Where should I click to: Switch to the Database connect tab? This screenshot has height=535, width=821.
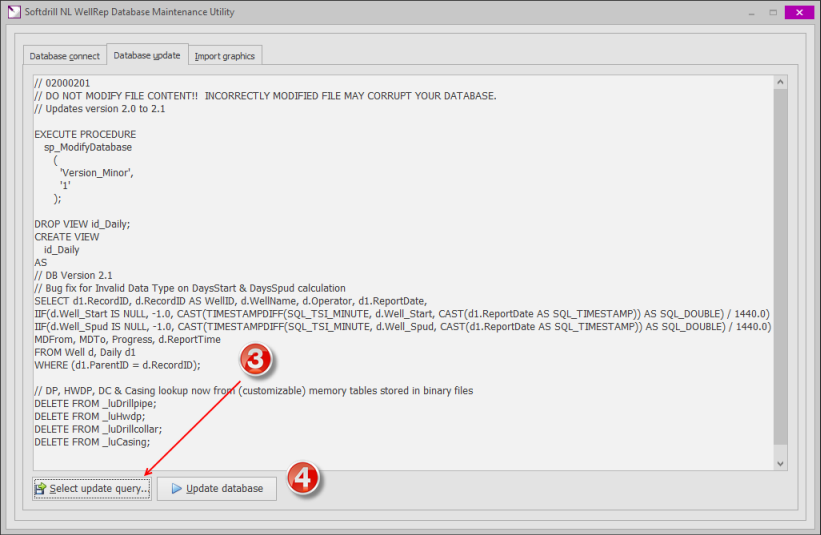(64, 56)
